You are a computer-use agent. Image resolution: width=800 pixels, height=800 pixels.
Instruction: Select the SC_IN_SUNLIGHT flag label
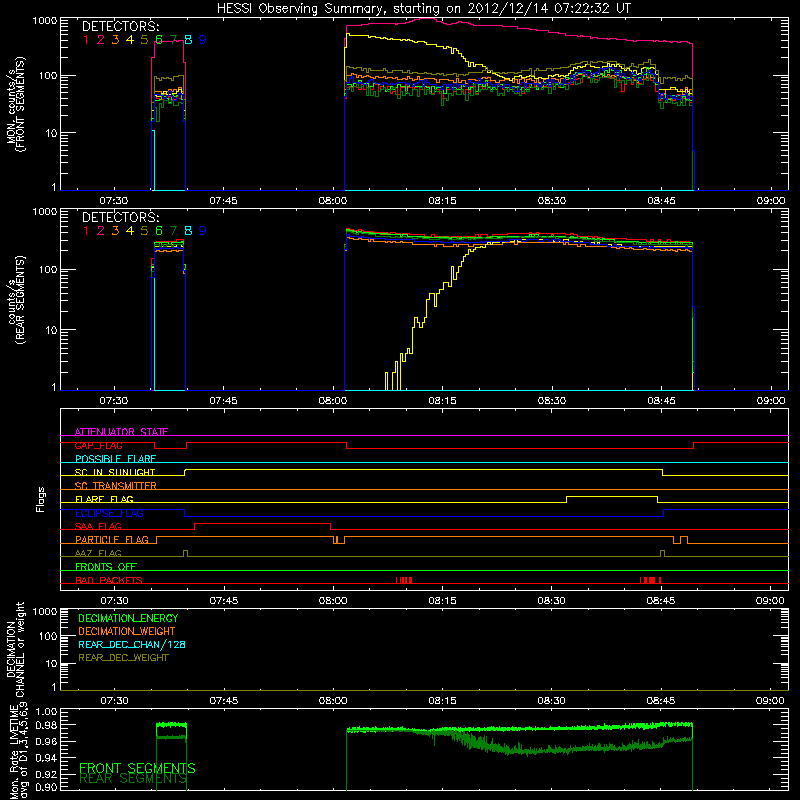[115, 472]
